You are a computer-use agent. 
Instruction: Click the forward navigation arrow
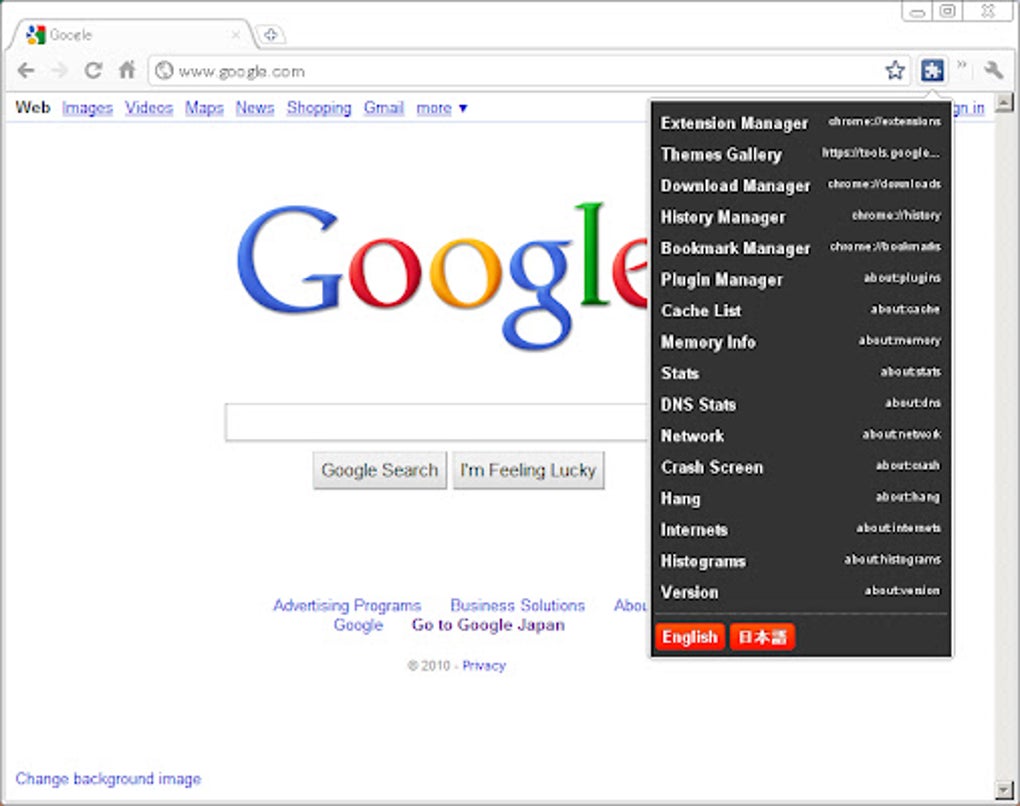coord(60,70)
